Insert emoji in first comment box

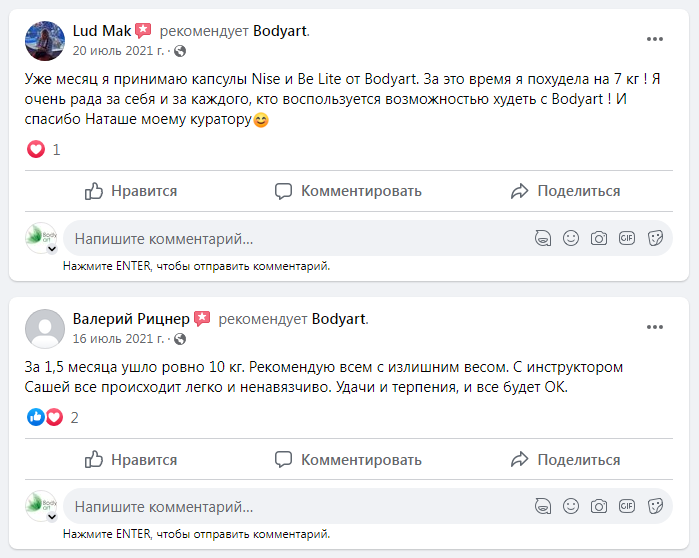pyautogui.click(x=571, y=238)
